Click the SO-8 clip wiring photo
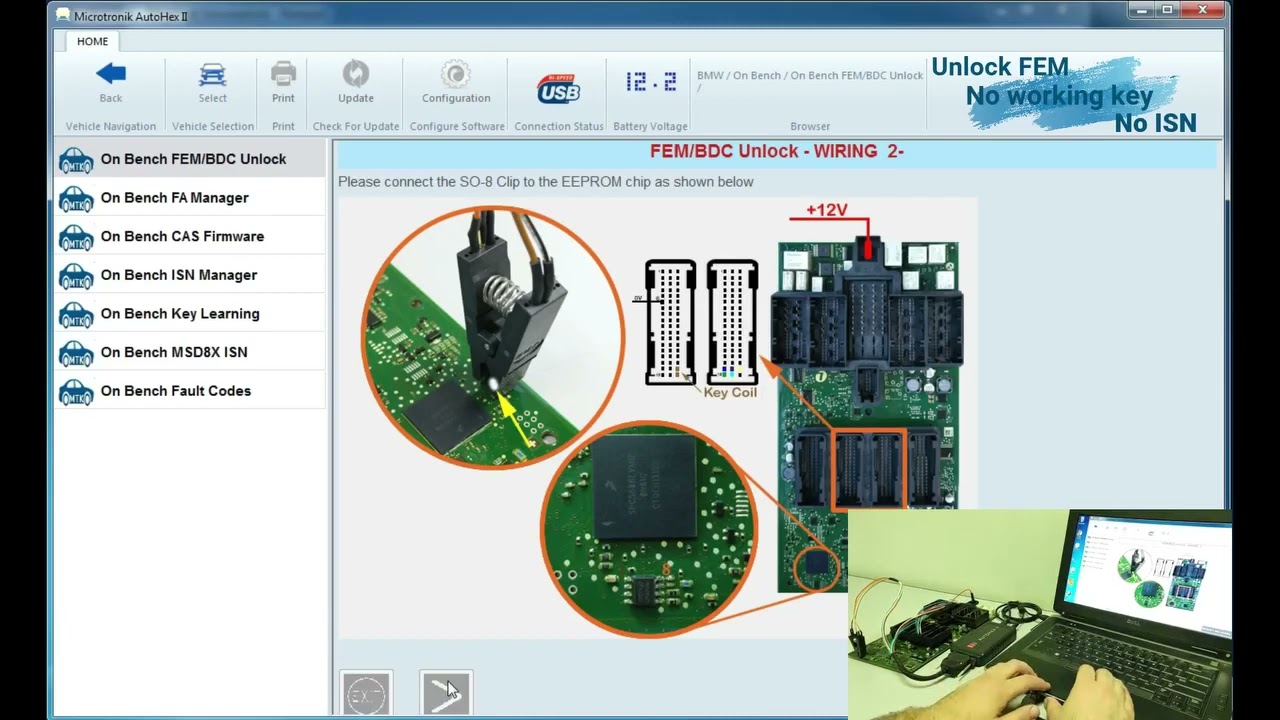1280x720 pixels. pos(493,338)
